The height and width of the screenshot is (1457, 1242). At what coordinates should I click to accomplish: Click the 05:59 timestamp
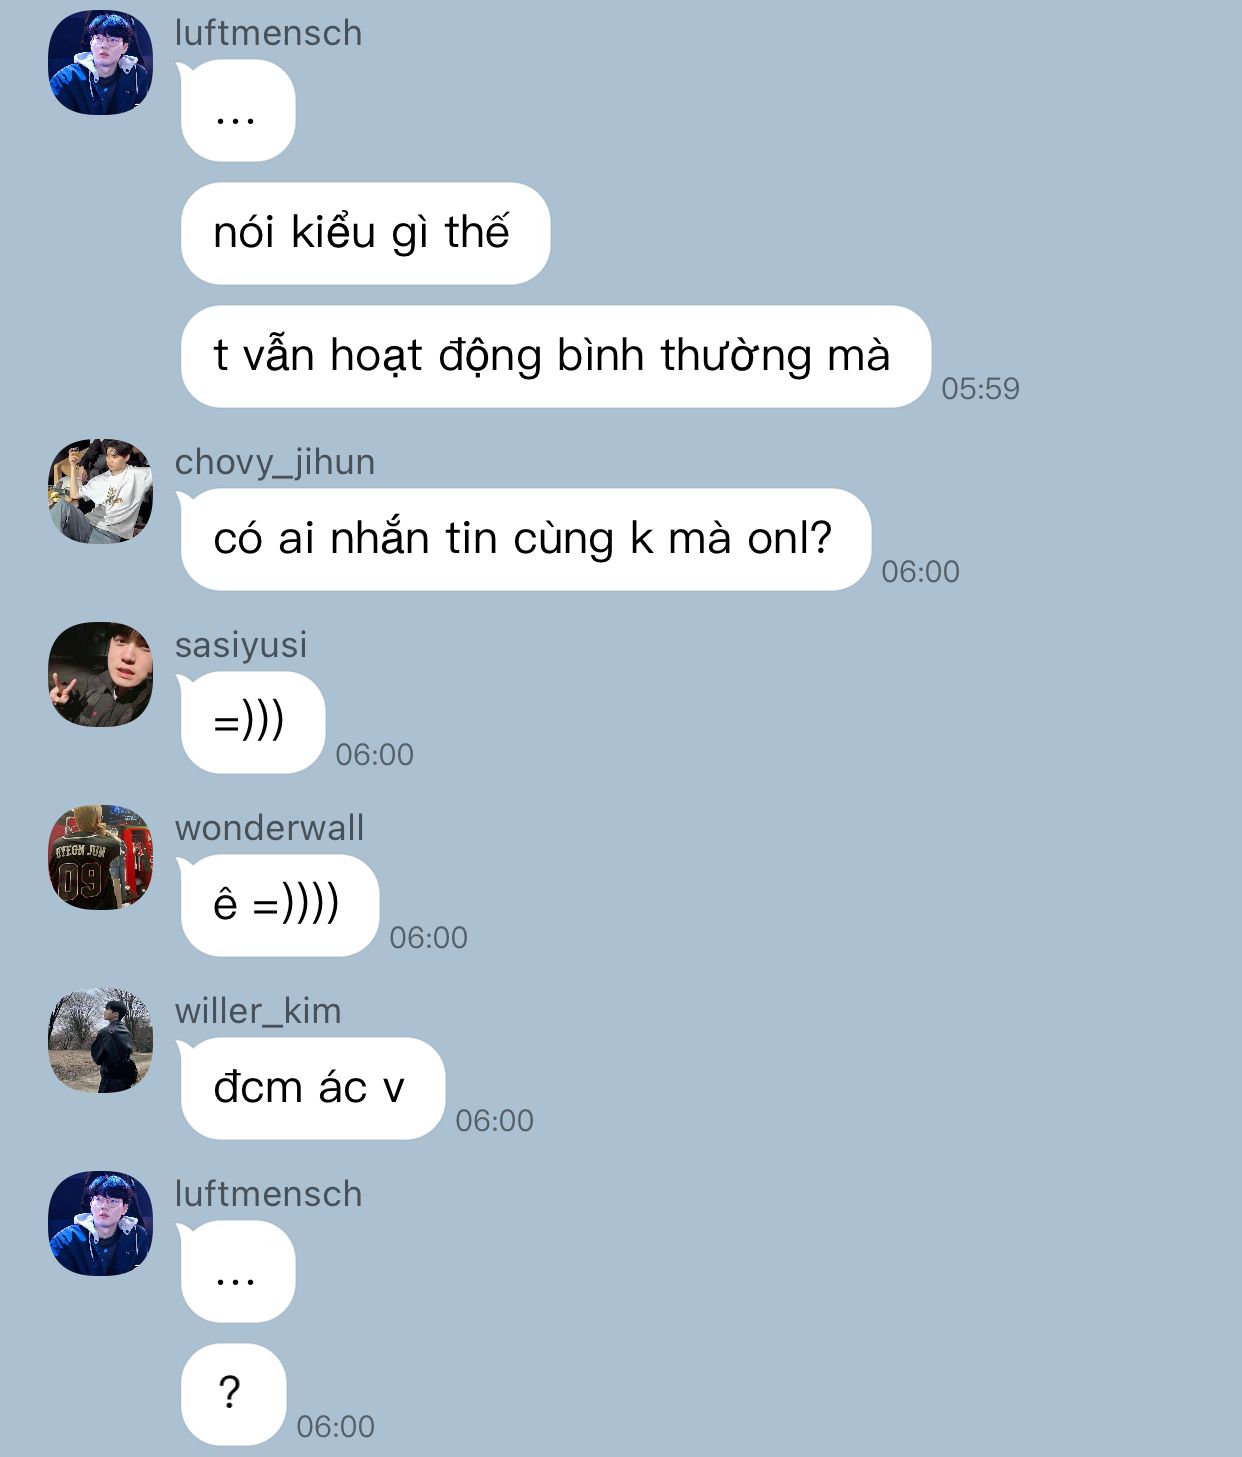click(x=980, y=388)
